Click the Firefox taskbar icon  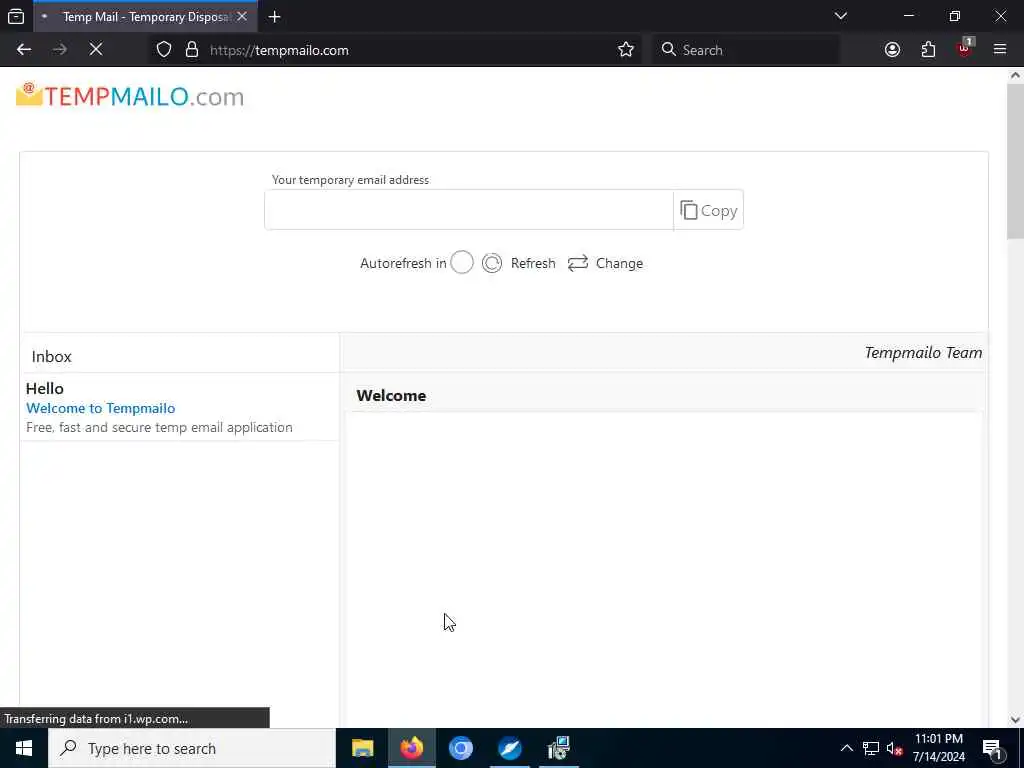tap(411, 748)
